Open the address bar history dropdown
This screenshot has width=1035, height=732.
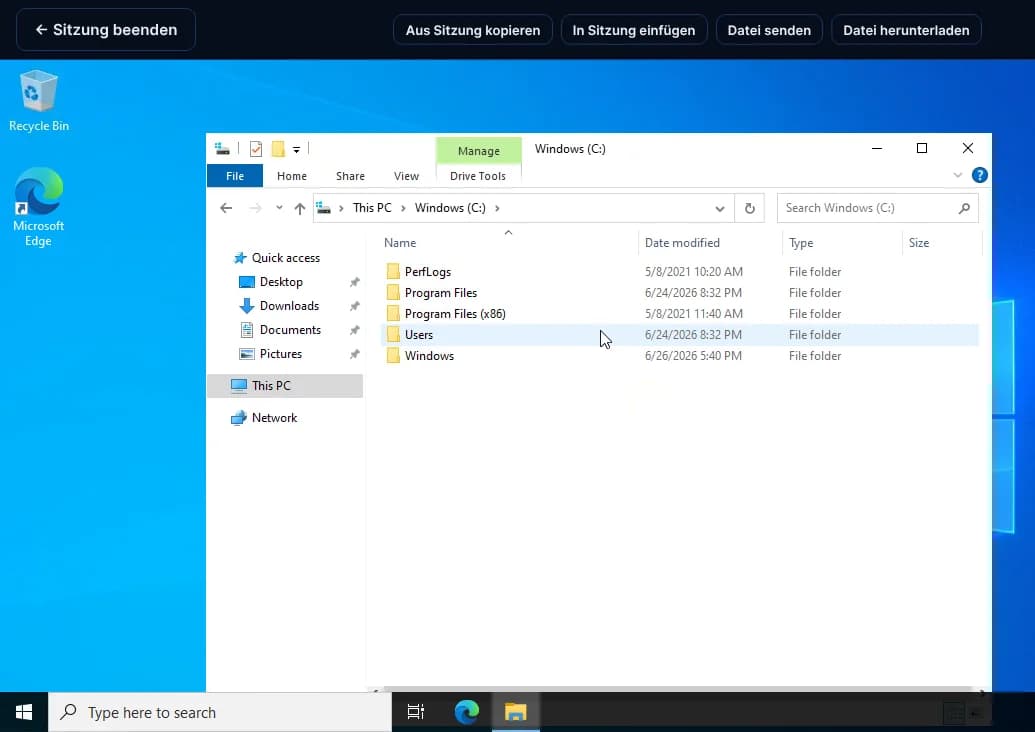point(719,209)
